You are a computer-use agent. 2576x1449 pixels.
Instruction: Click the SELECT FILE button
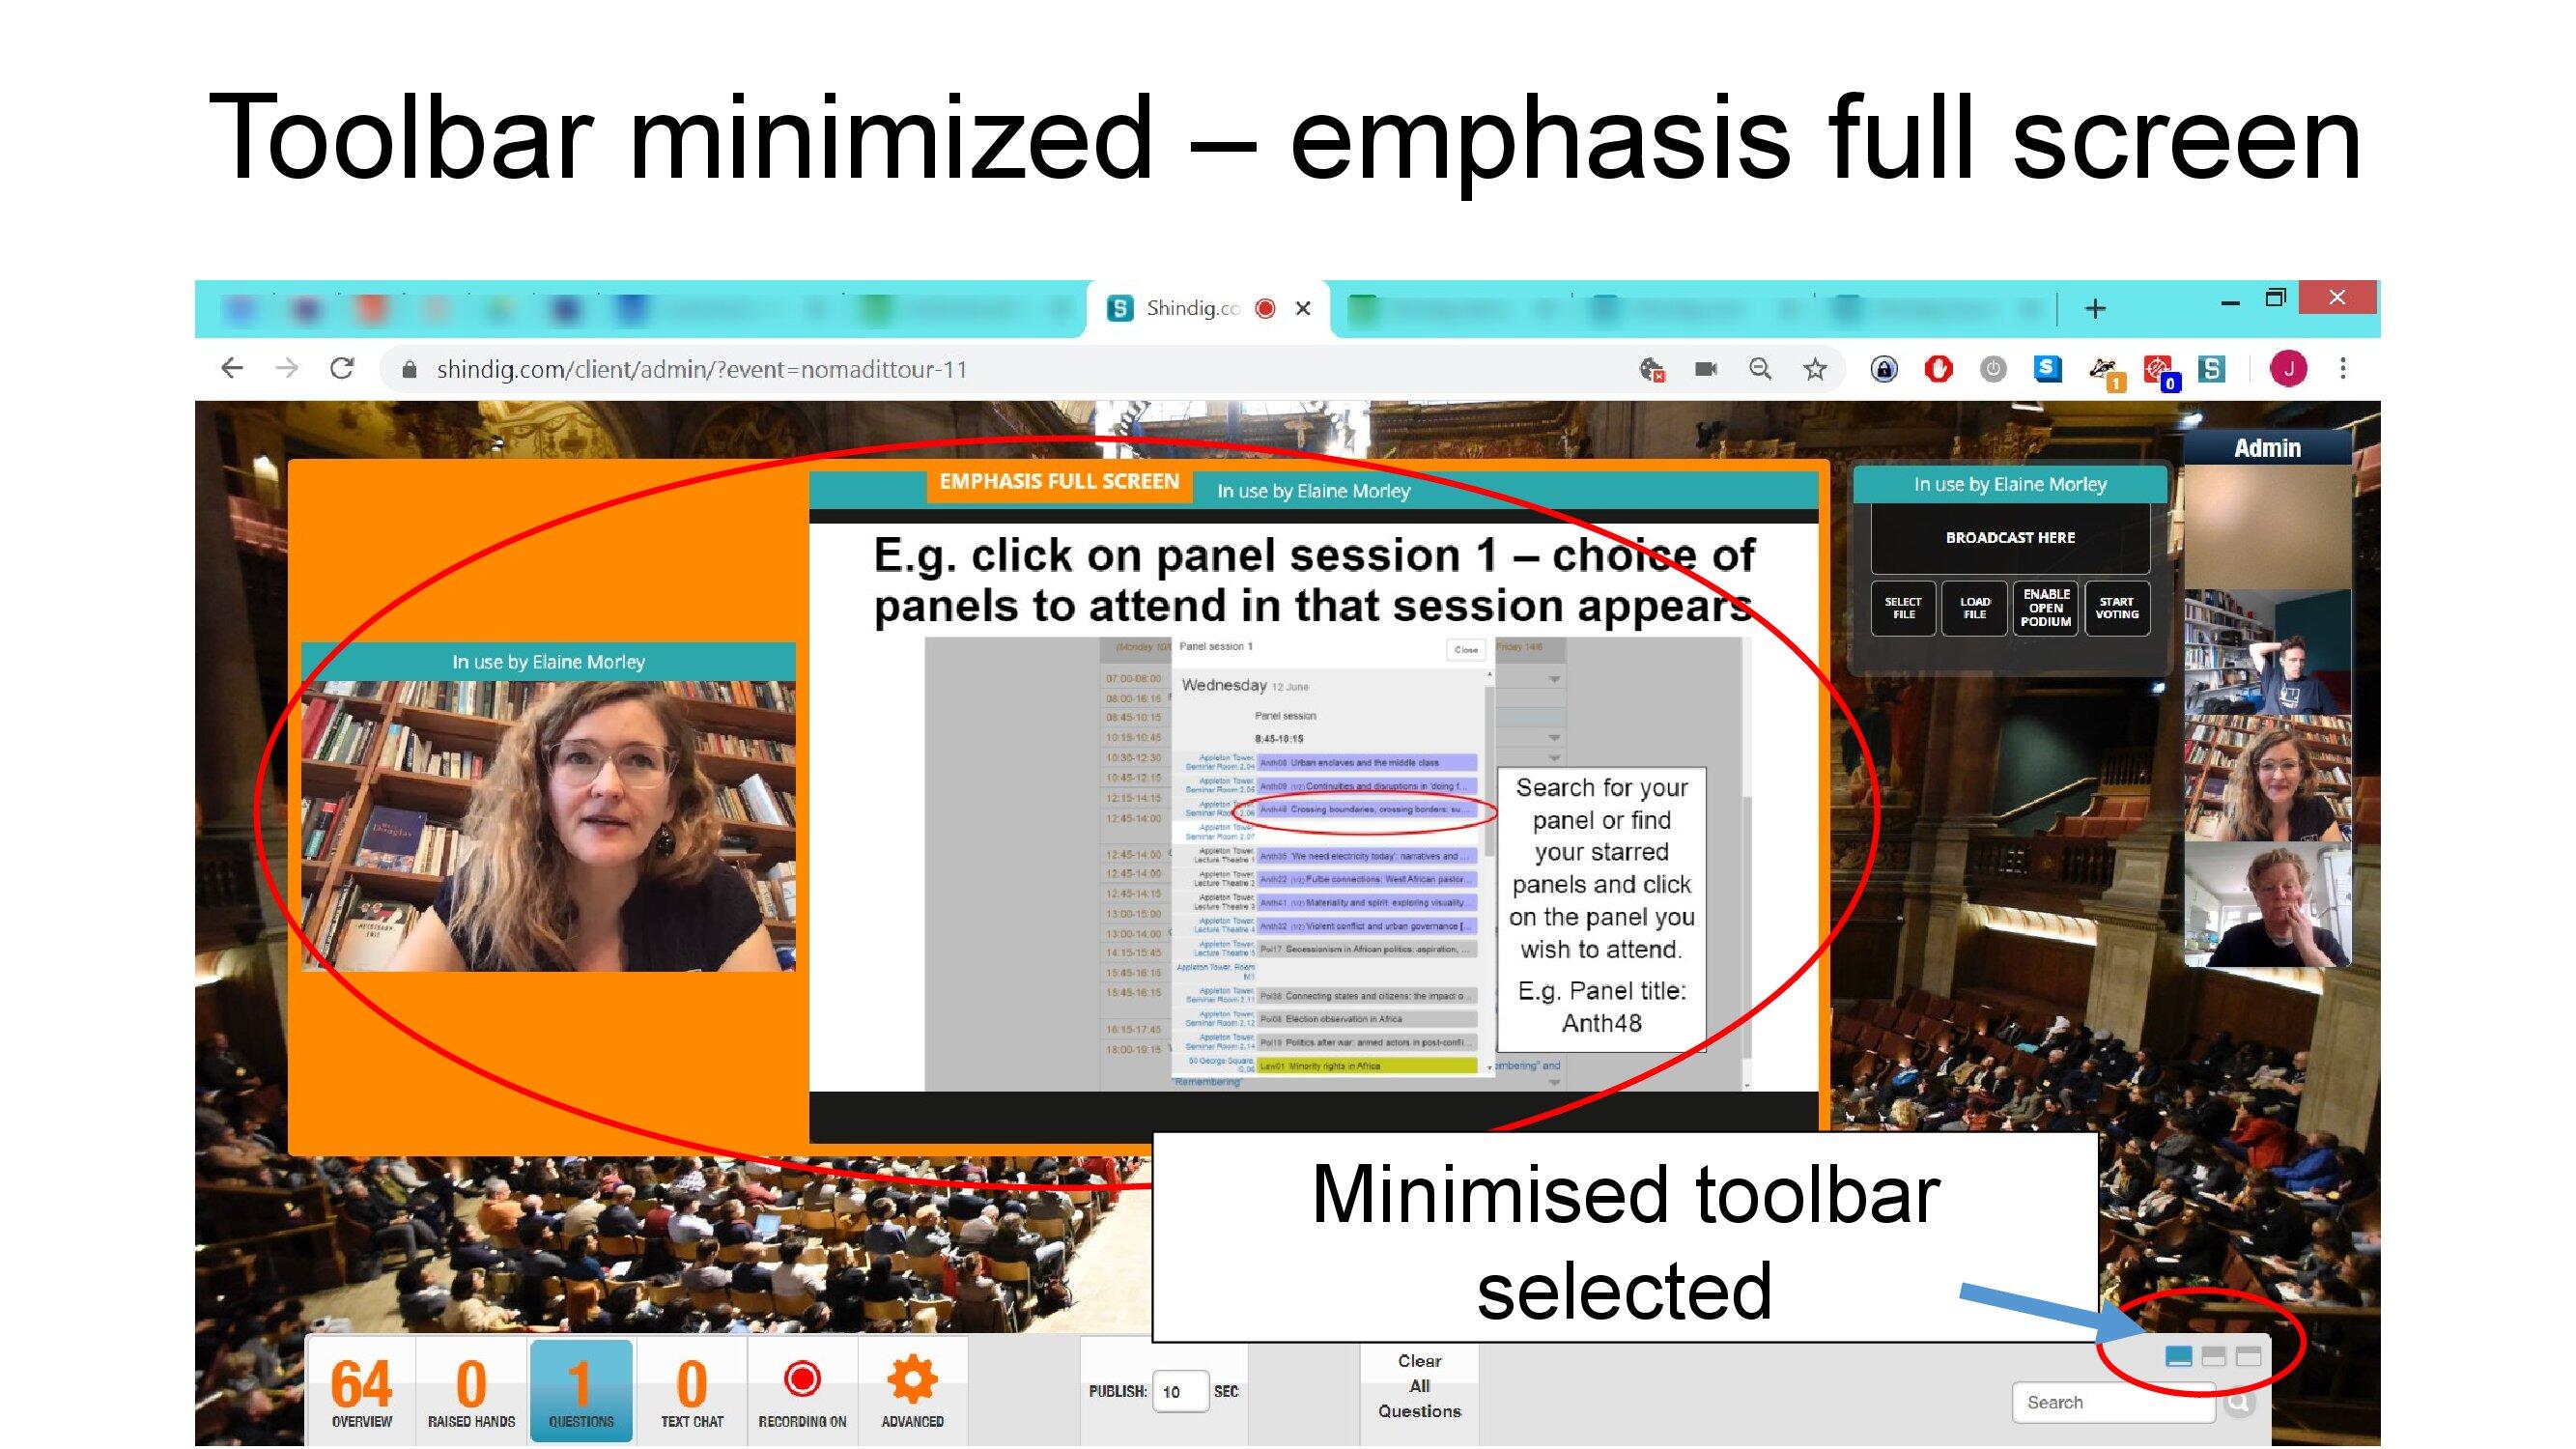click(1903, 608)
